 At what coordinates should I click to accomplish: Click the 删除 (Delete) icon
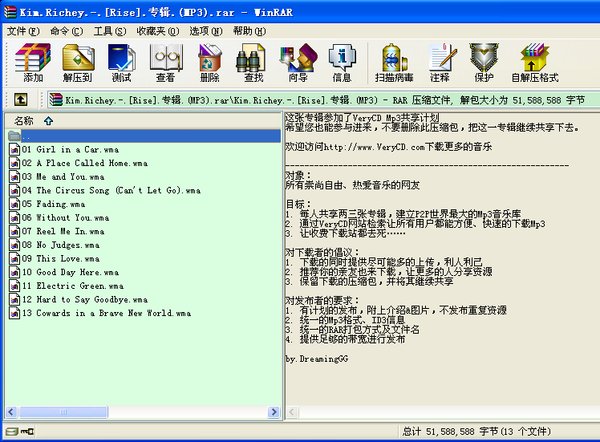[210, 63]
